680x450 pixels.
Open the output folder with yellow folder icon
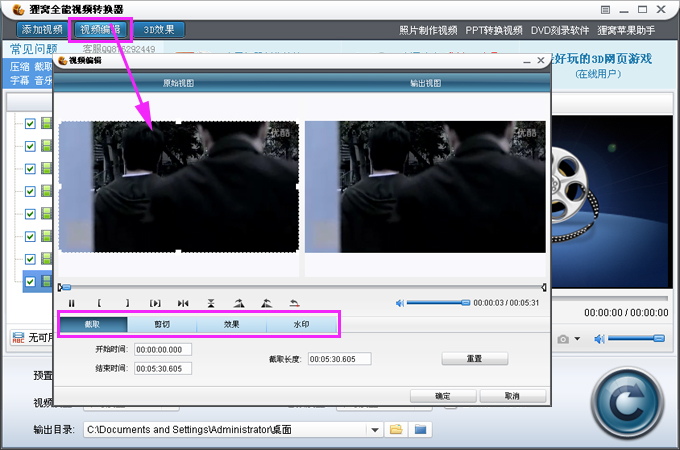pos(396,430)
